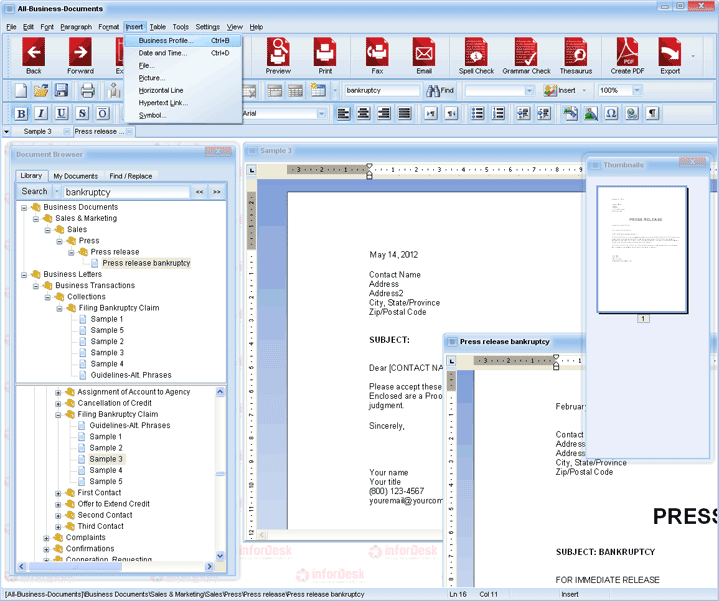Click the Forward navigation icon
This screenshot has width=719, height=601.
80,55
